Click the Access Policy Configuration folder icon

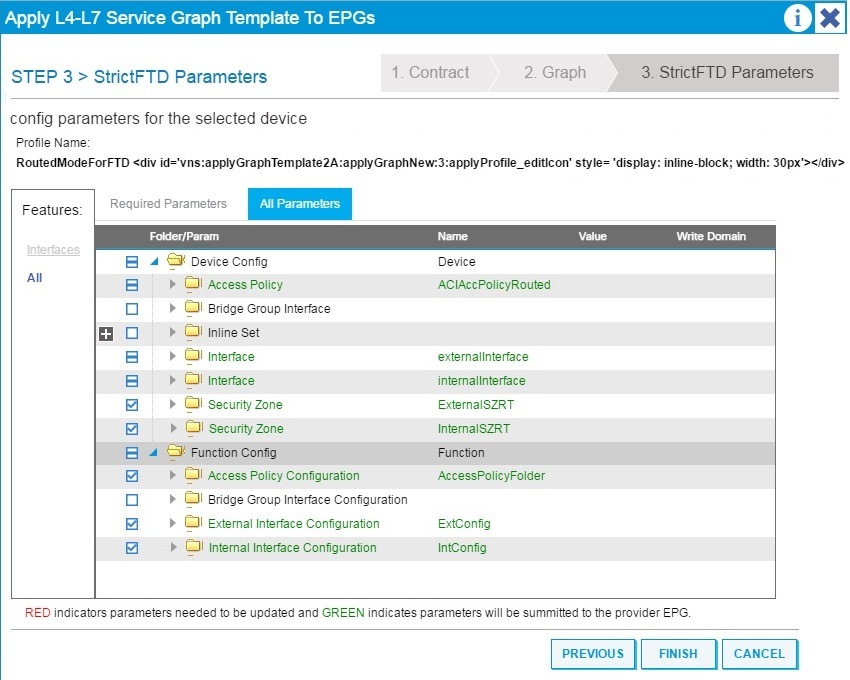(x=194, y=475)
